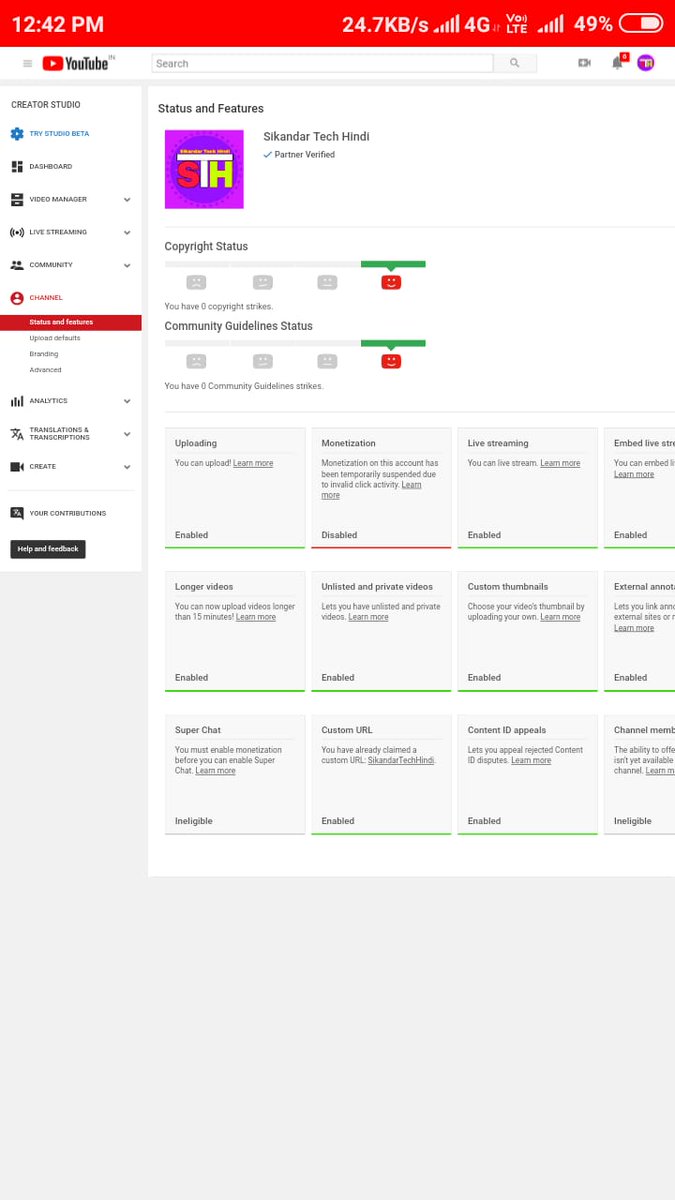Click the Try Studio Beta link
Screen dimensions: 675x1200
[x=59, y=133]
